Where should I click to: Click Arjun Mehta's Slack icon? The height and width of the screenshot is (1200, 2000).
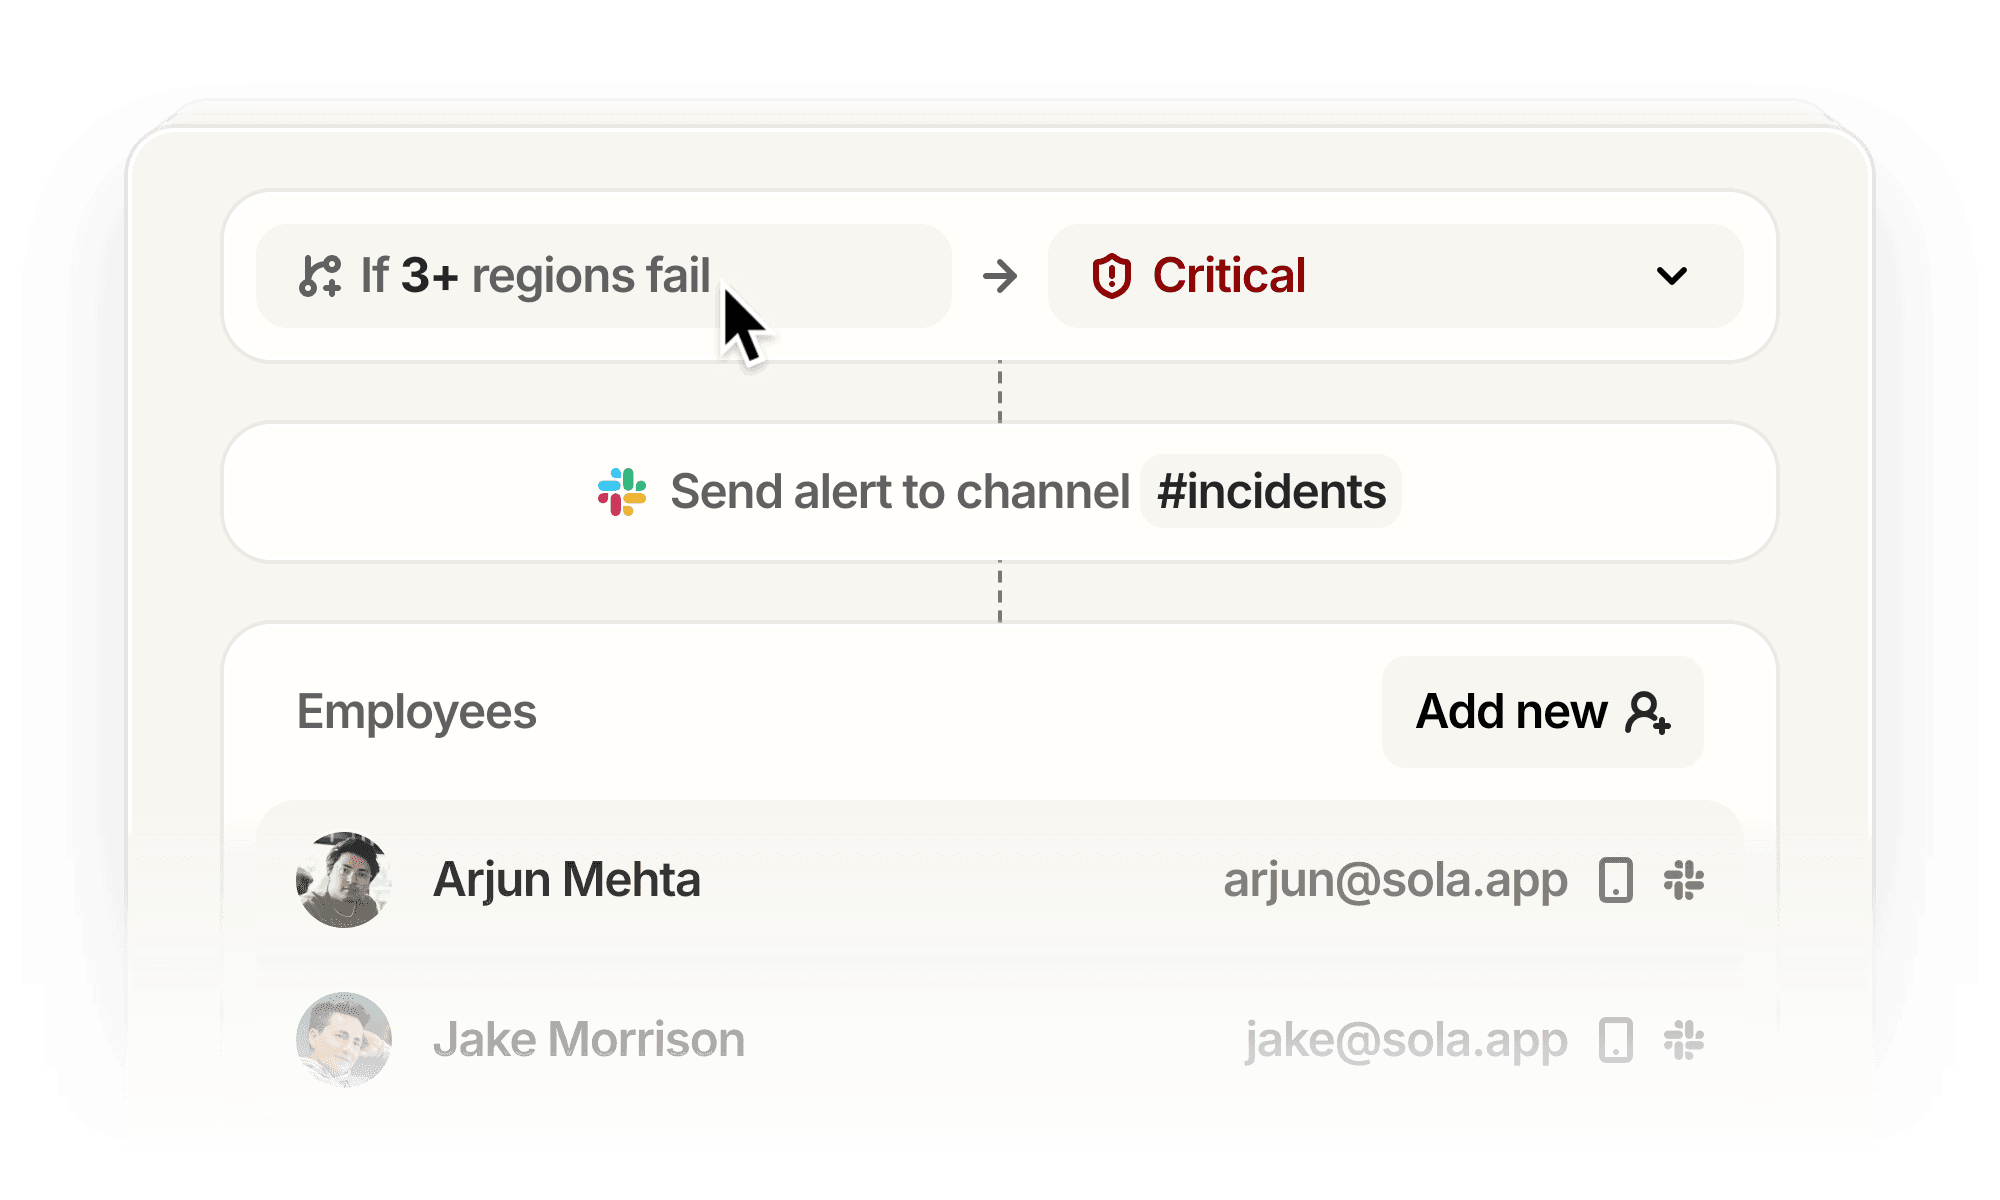1684,880
